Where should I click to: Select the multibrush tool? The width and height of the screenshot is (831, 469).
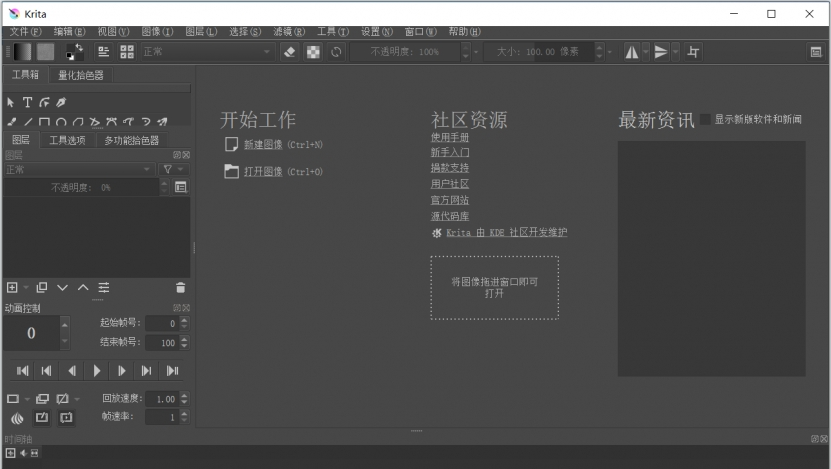162,122
